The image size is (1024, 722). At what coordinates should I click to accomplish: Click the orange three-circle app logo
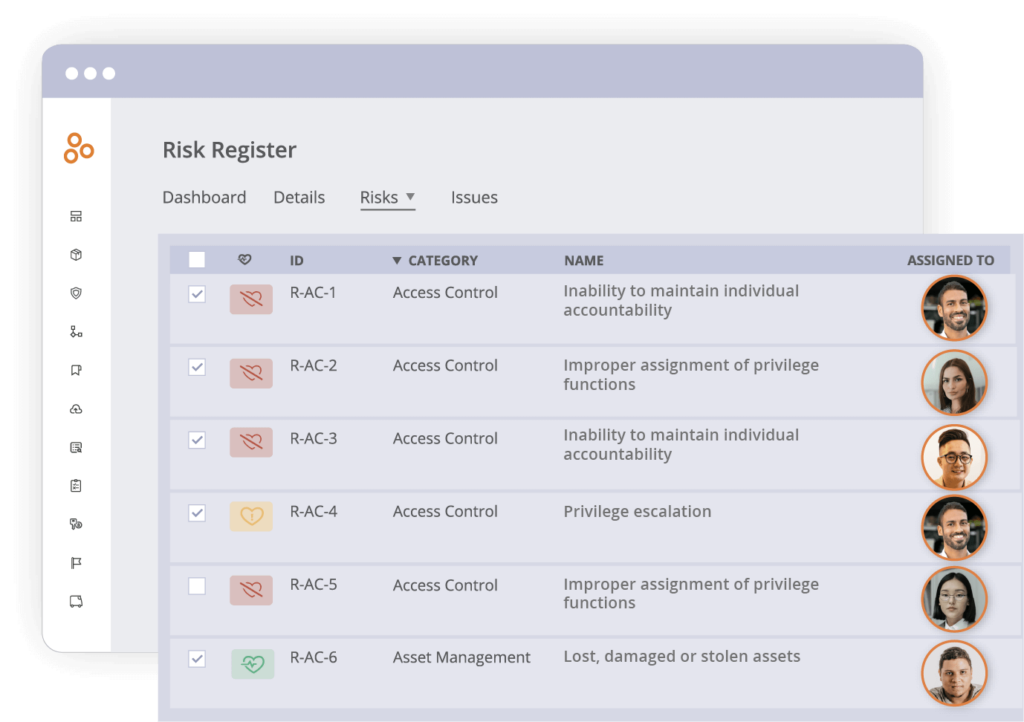click(78, 148)
